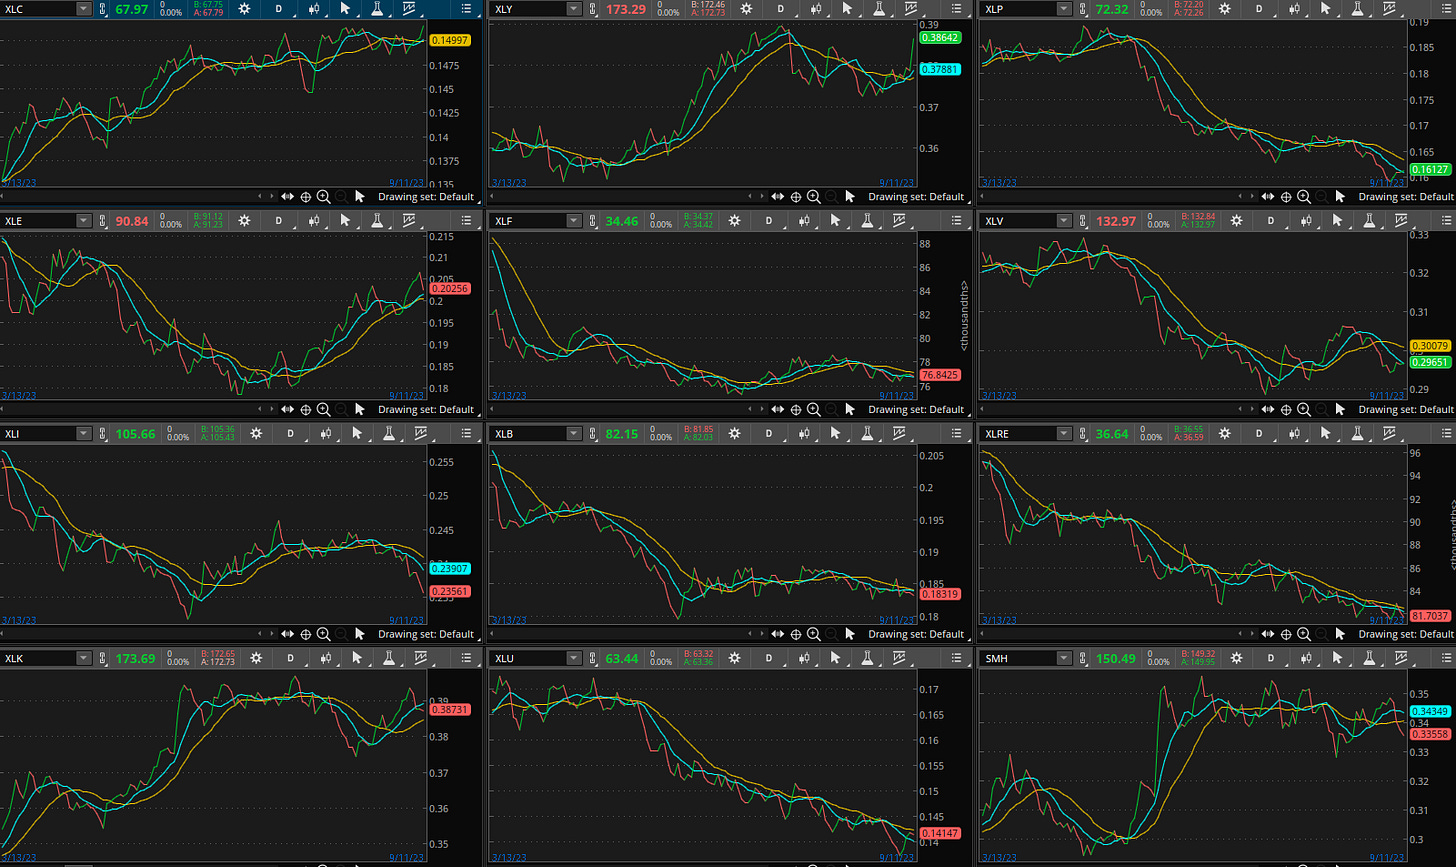1456x867 pixels.
Task: Click the 0.38642 price bubble on XLY chart
Action: click(940, 37)
